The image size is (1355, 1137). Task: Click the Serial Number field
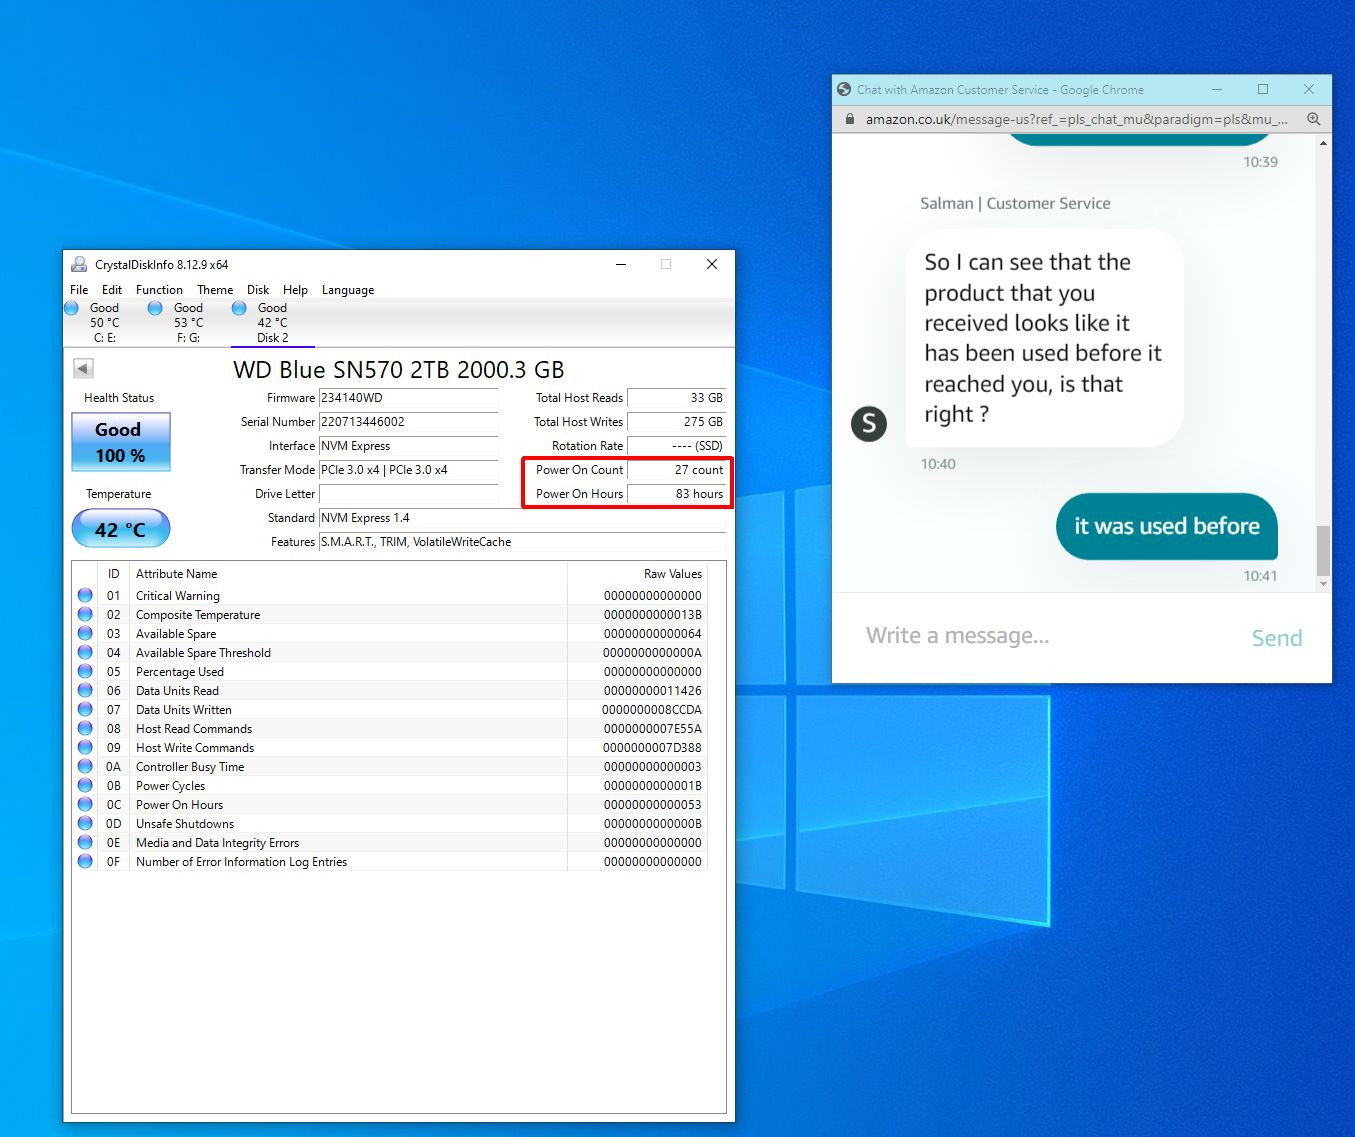tap(408, 422)
